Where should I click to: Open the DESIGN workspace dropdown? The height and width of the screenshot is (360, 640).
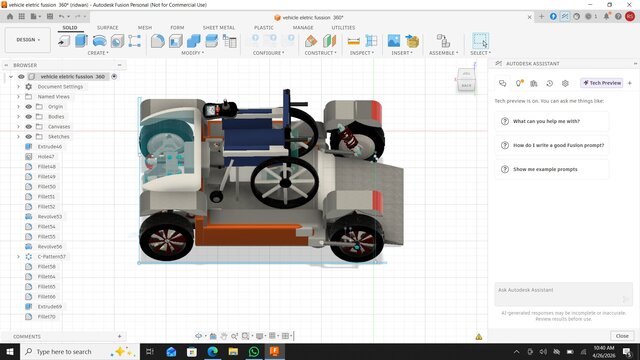pyautogui.click(x=28, y=40)
